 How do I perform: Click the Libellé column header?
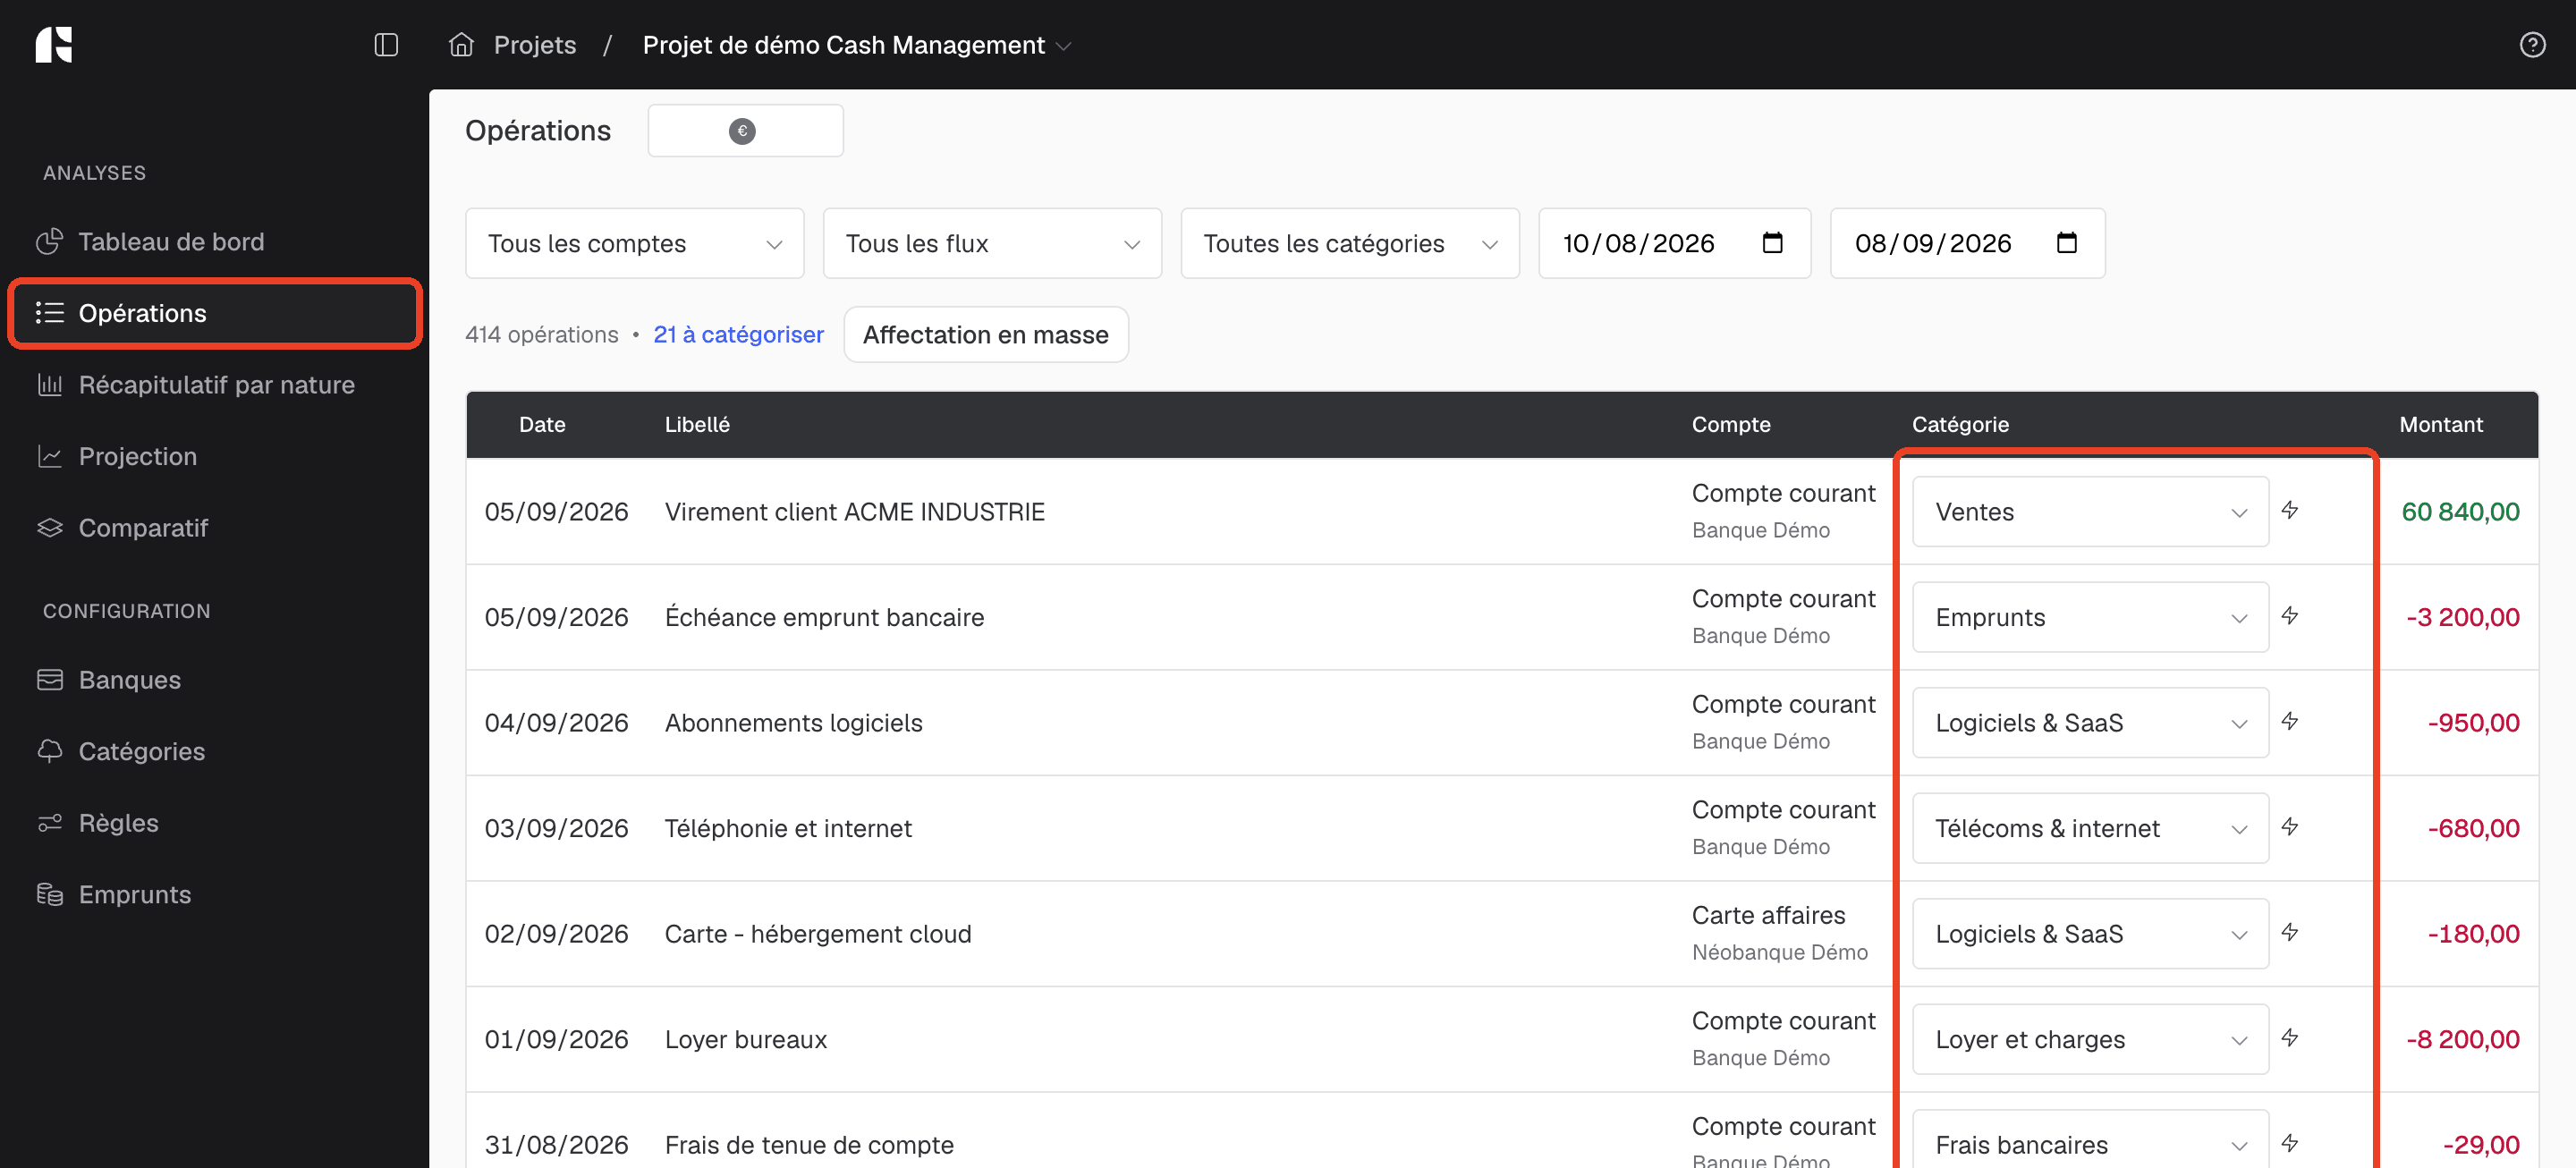[697, 424]
